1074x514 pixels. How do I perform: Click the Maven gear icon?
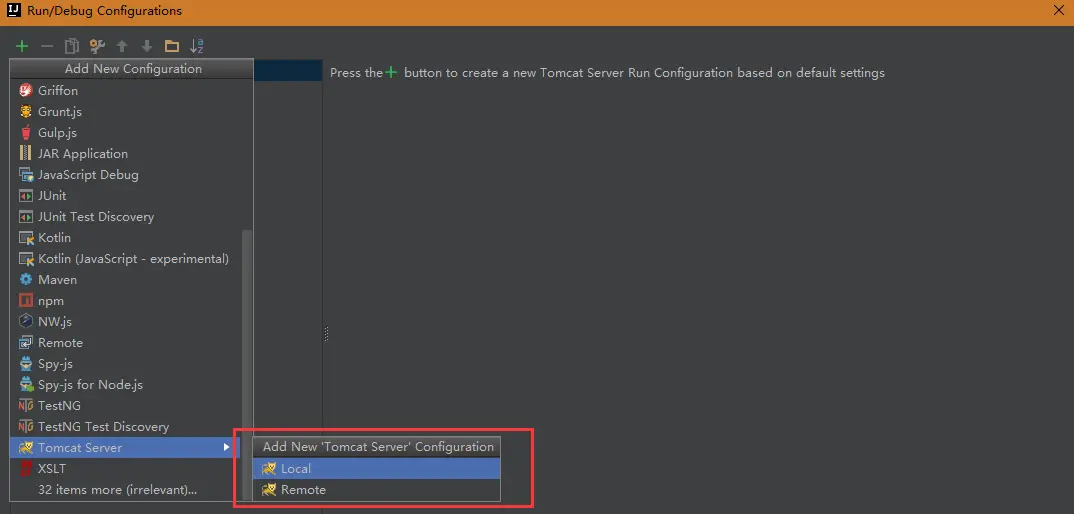point(26,280)
